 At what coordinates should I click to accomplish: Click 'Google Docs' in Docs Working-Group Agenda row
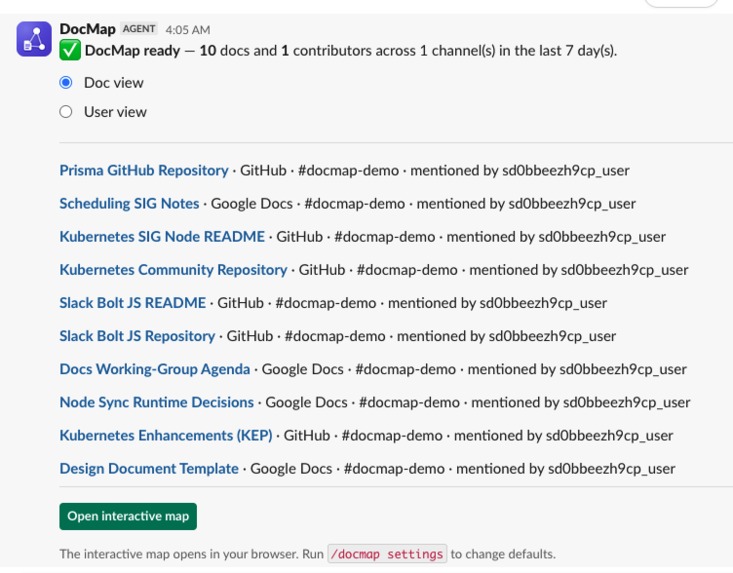[302, 370]
